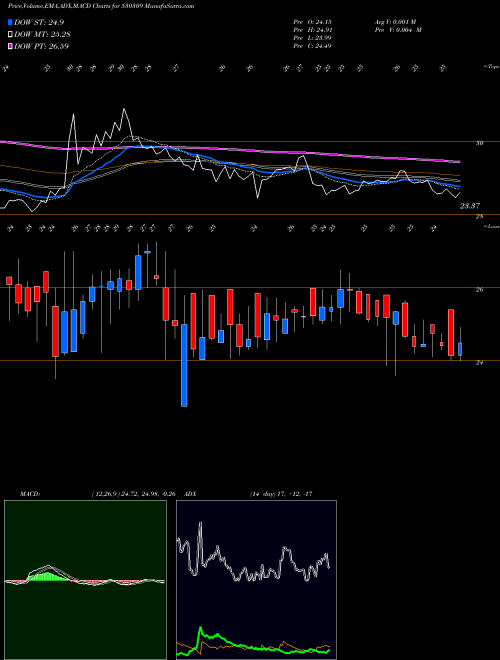
Task: Click the highest peak of the white price line
Action: tap(124, 109)
